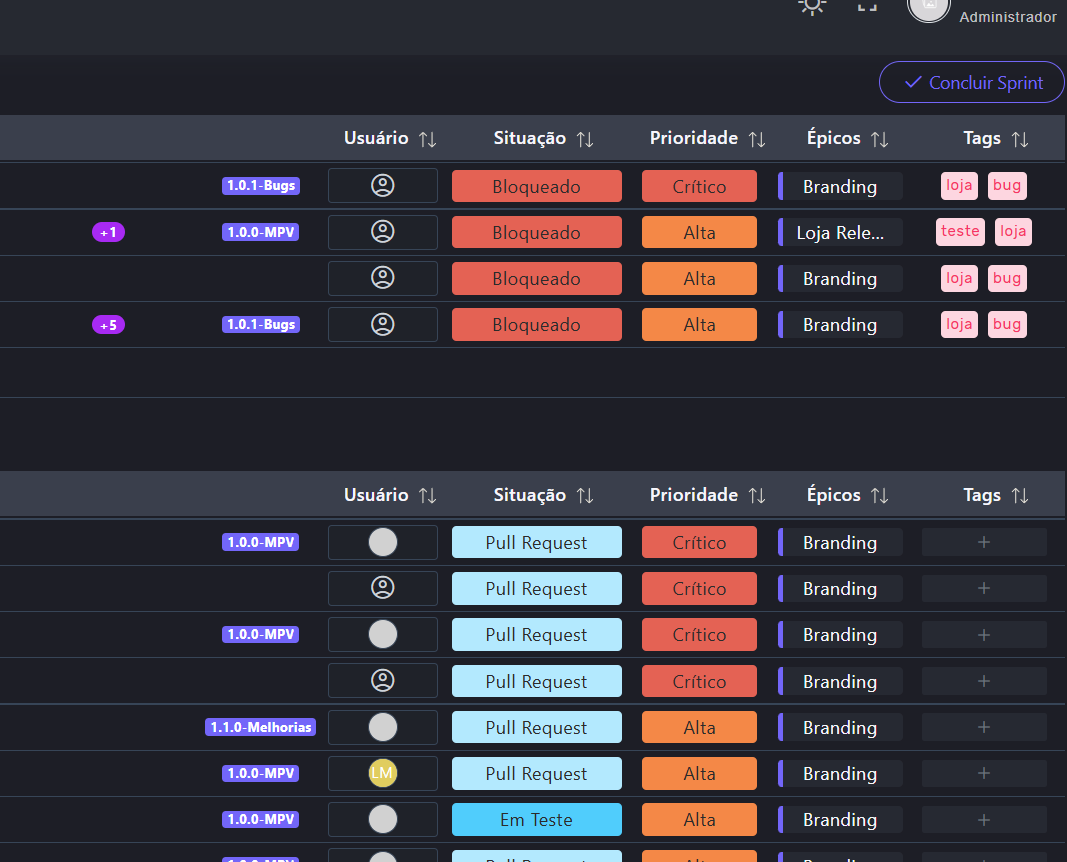Toggle the light theme sun icon
This screenshot has height=862, width=1067.
tap(812, 5)
